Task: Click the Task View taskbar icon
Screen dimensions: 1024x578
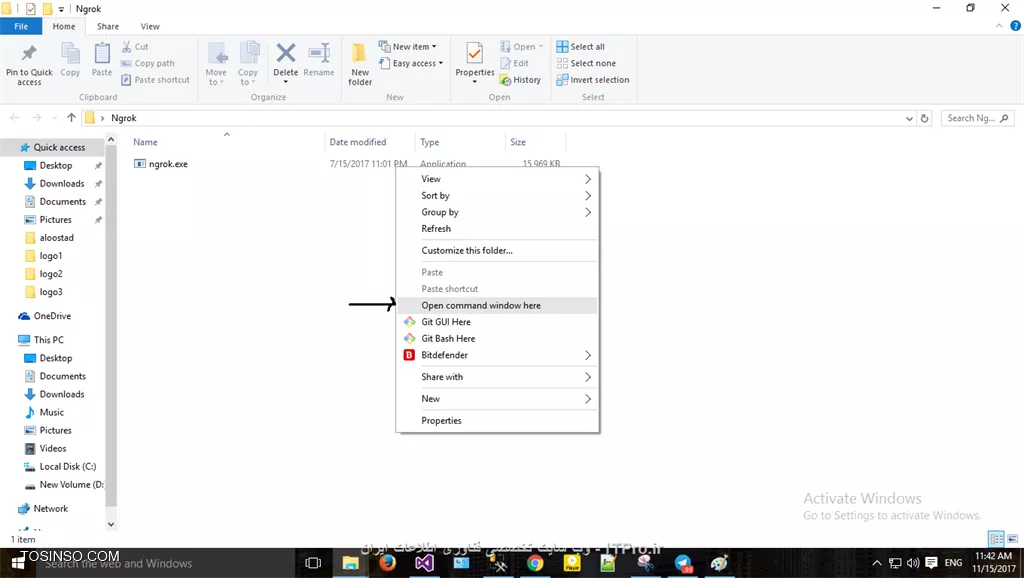Action: (x=313, y=563)
